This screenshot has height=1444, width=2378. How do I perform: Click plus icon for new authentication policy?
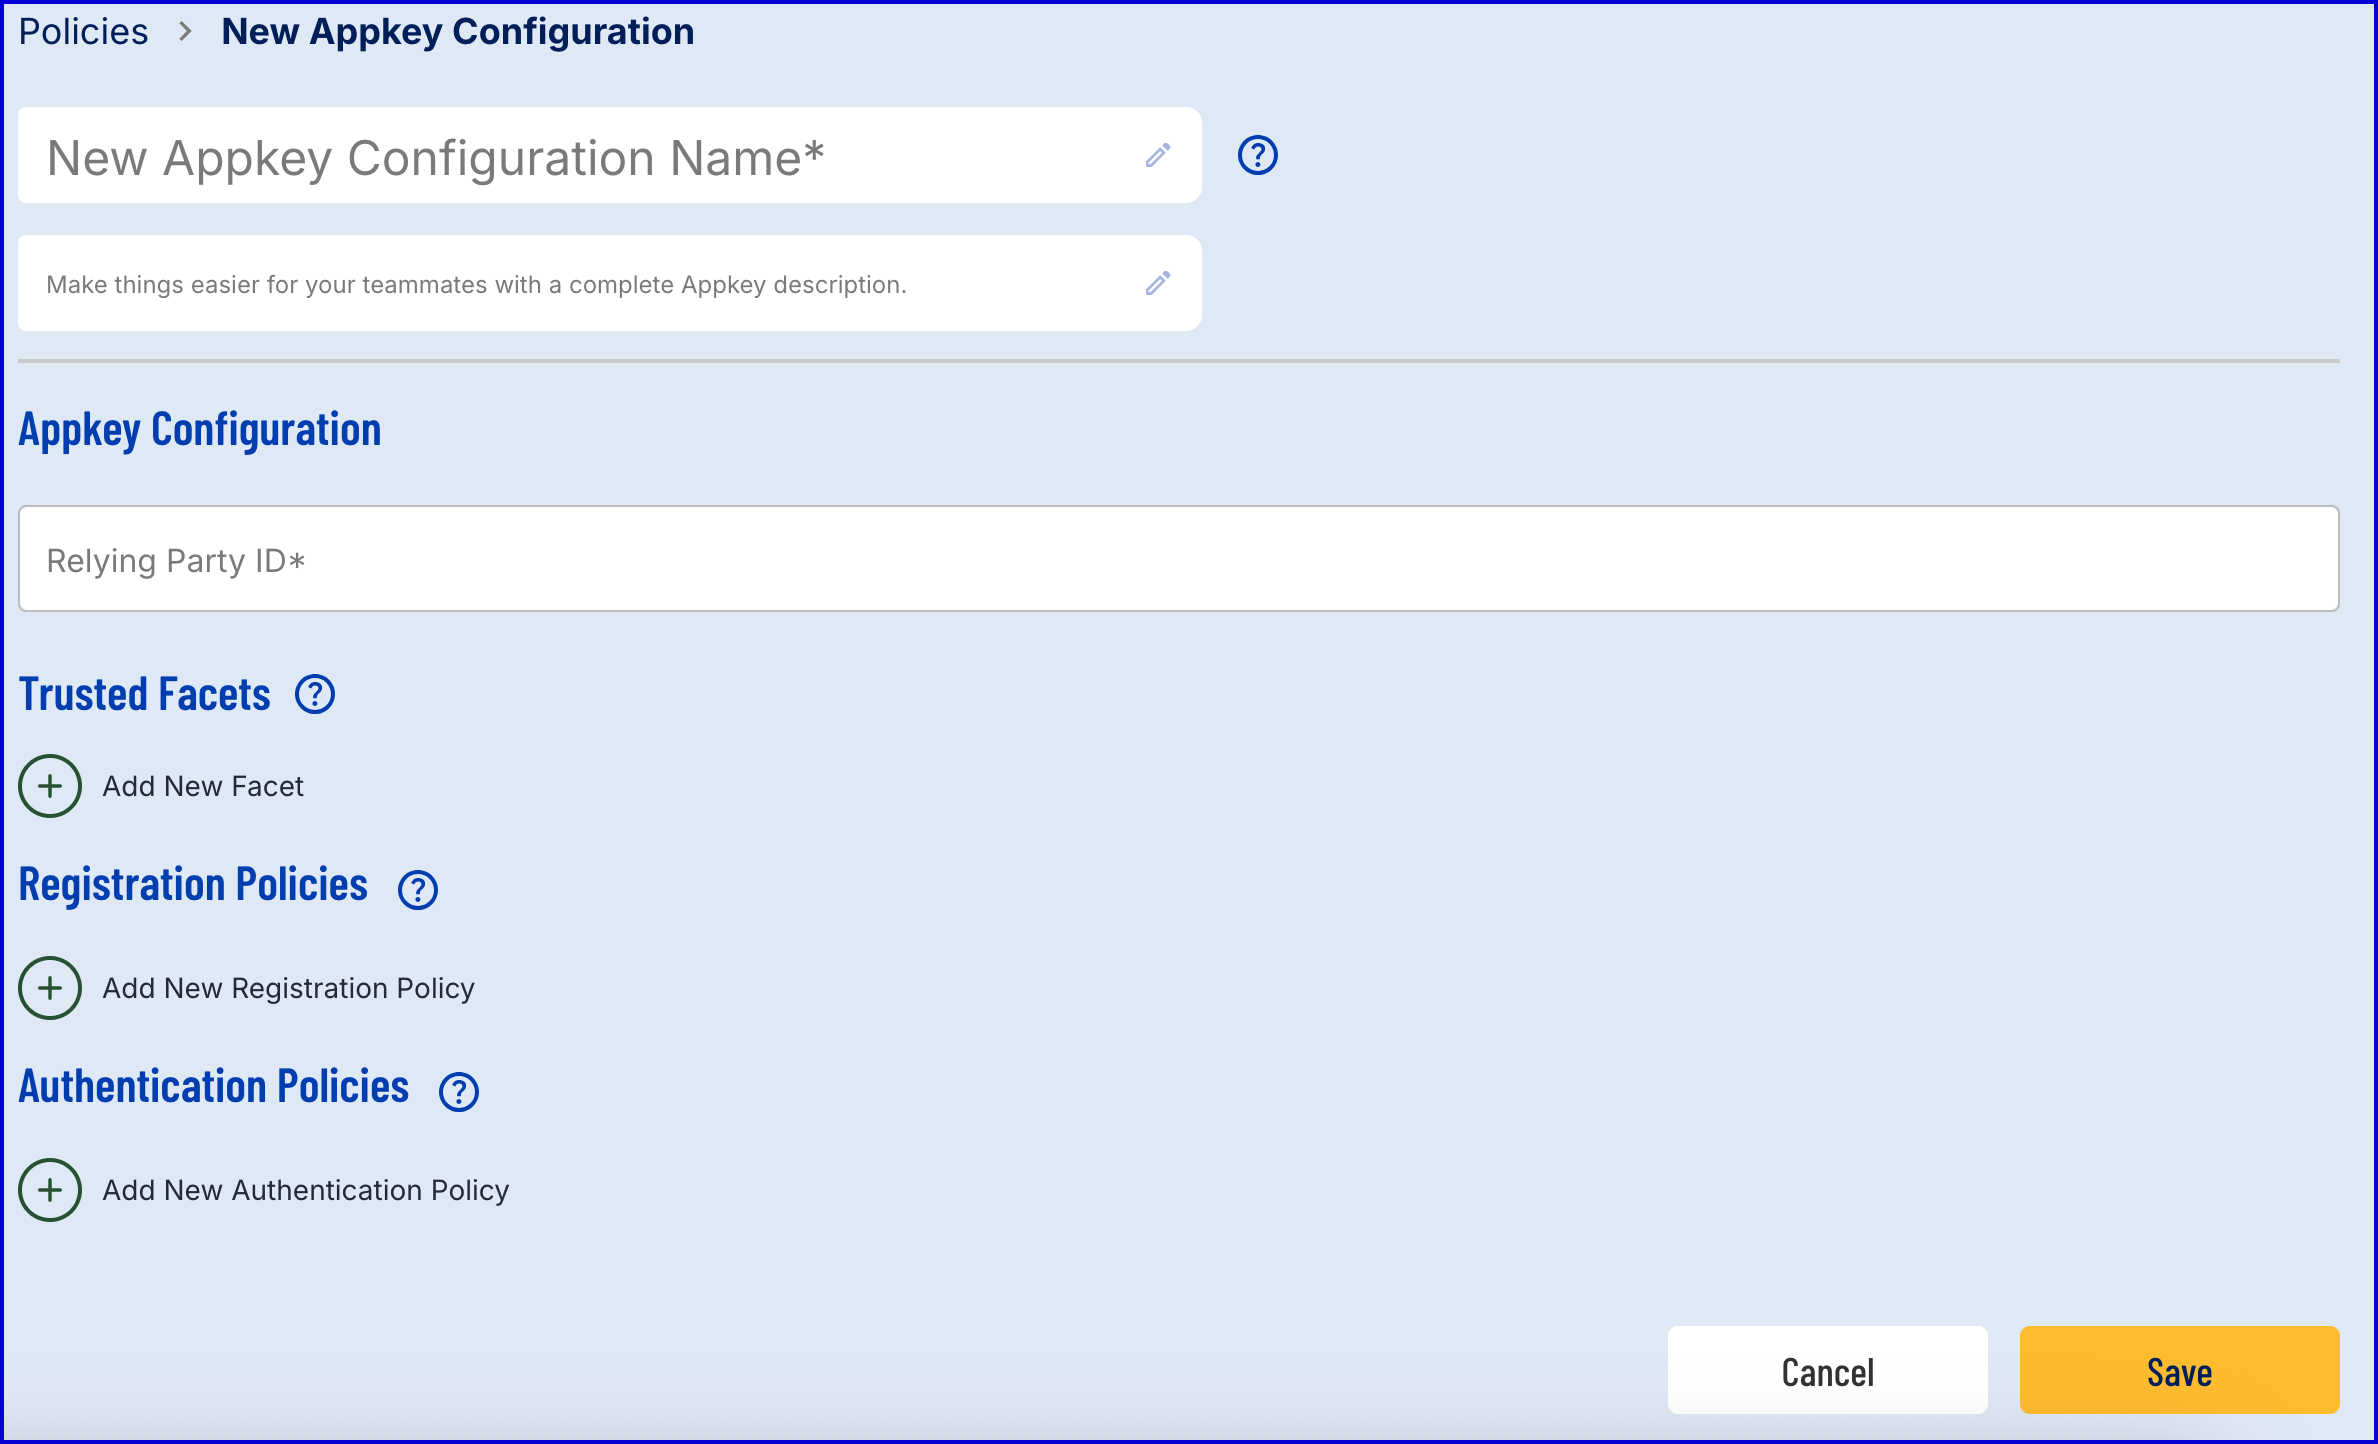coord(50,1190)
